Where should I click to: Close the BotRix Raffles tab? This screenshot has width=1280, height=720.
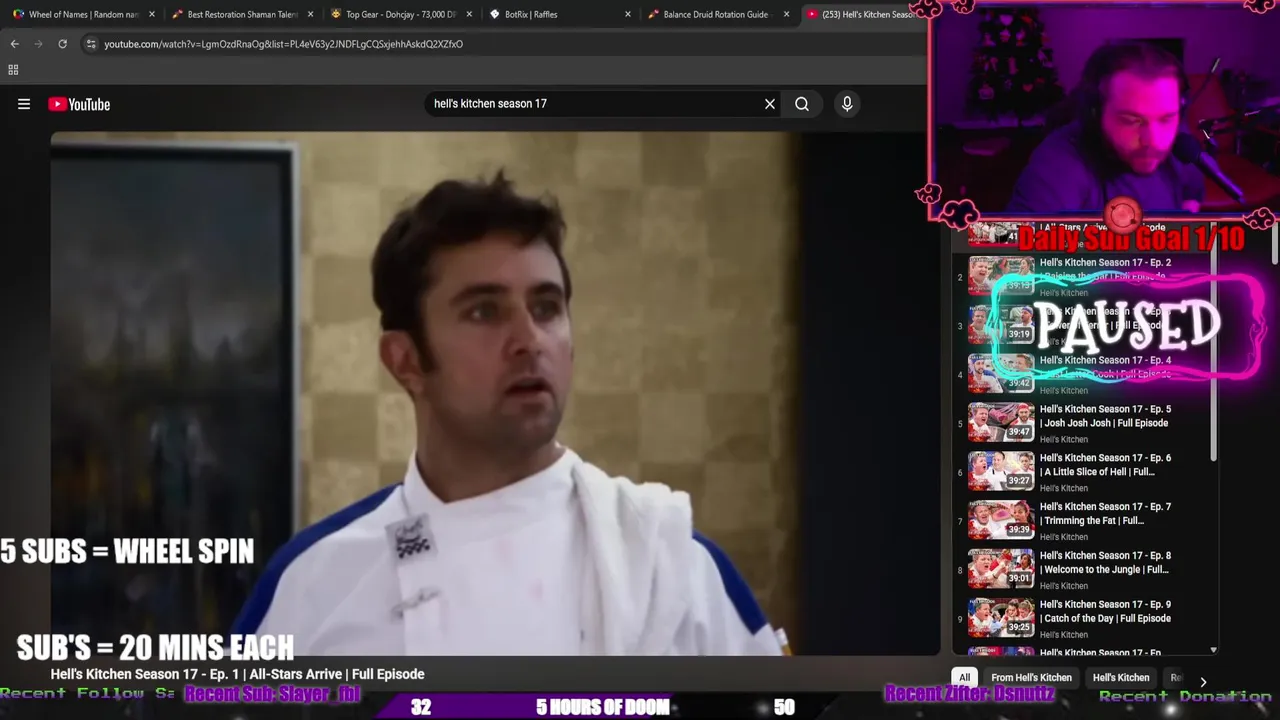[628, 15]
